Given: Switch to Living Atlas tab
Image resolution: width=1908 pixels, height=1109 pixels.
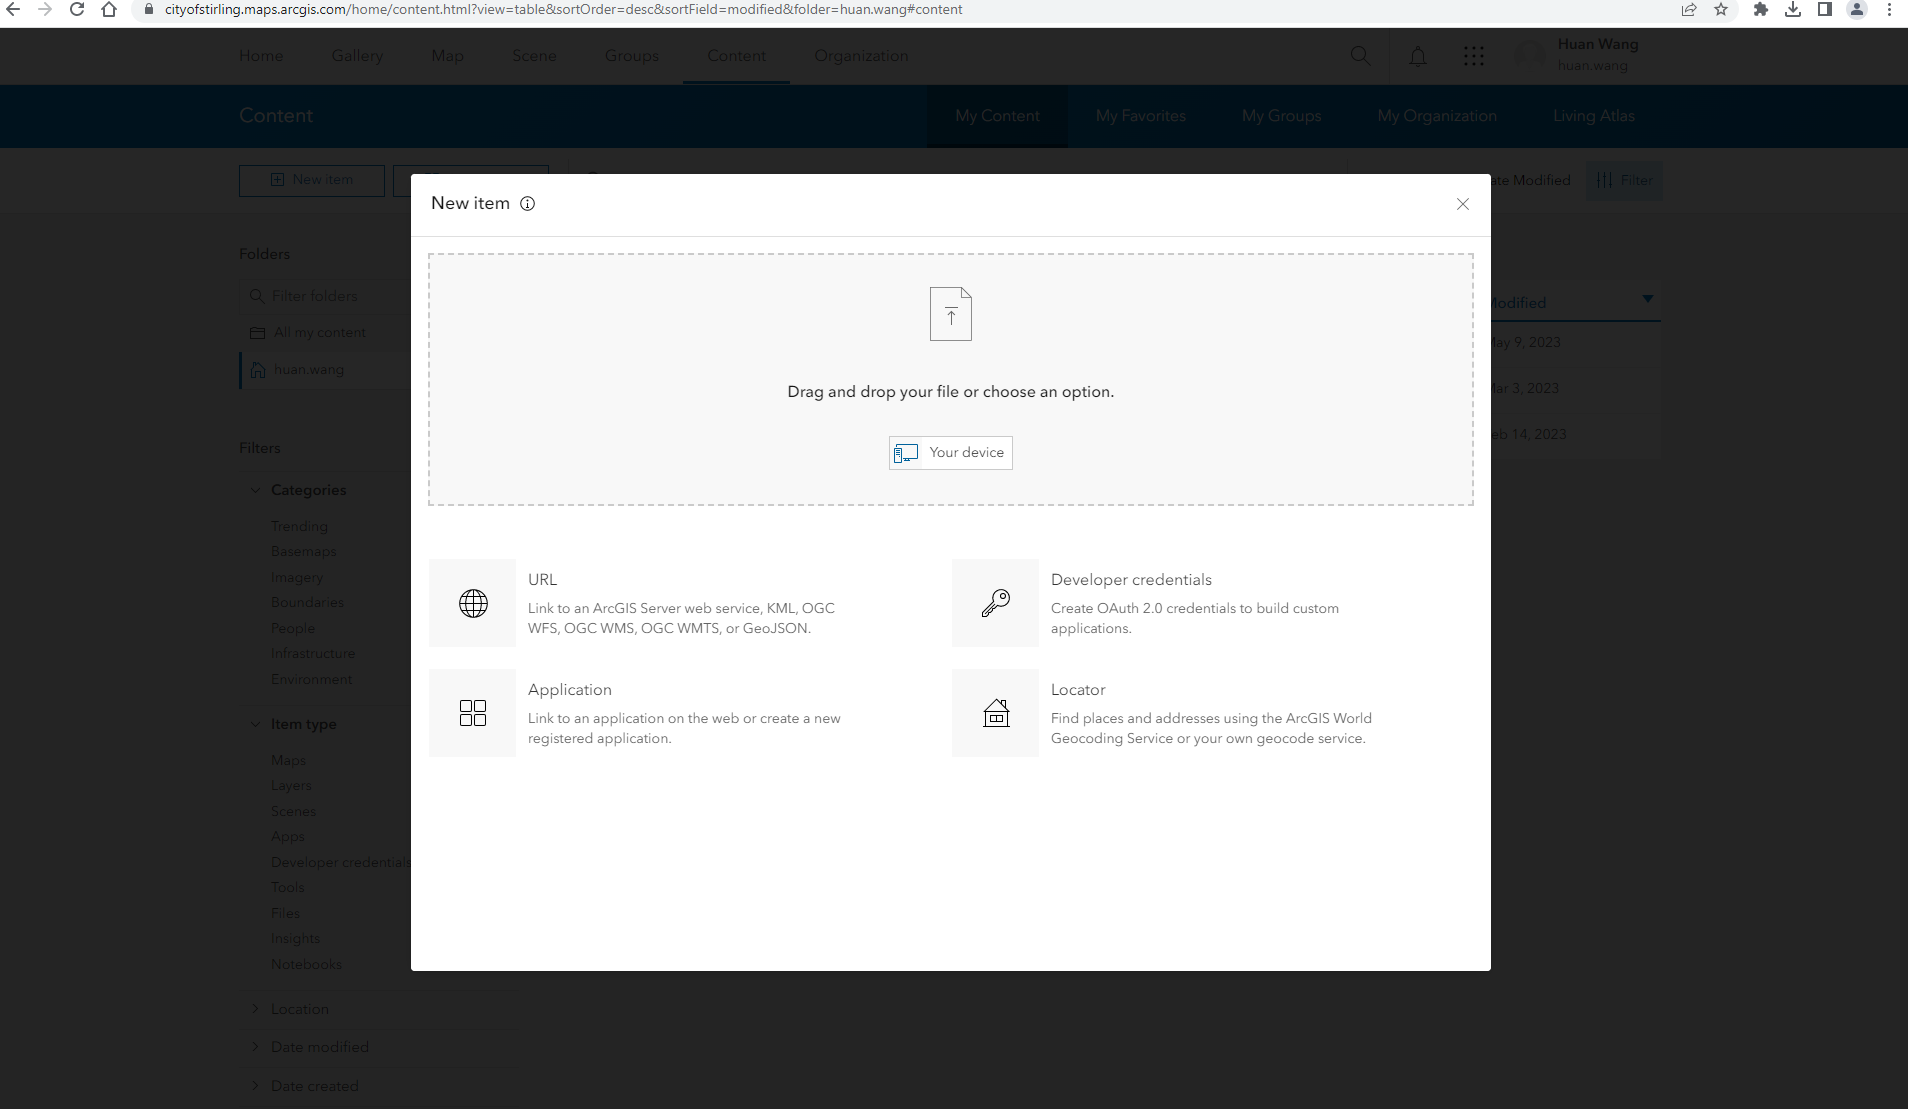Looking at the screenshot, I should (1594, 116).
